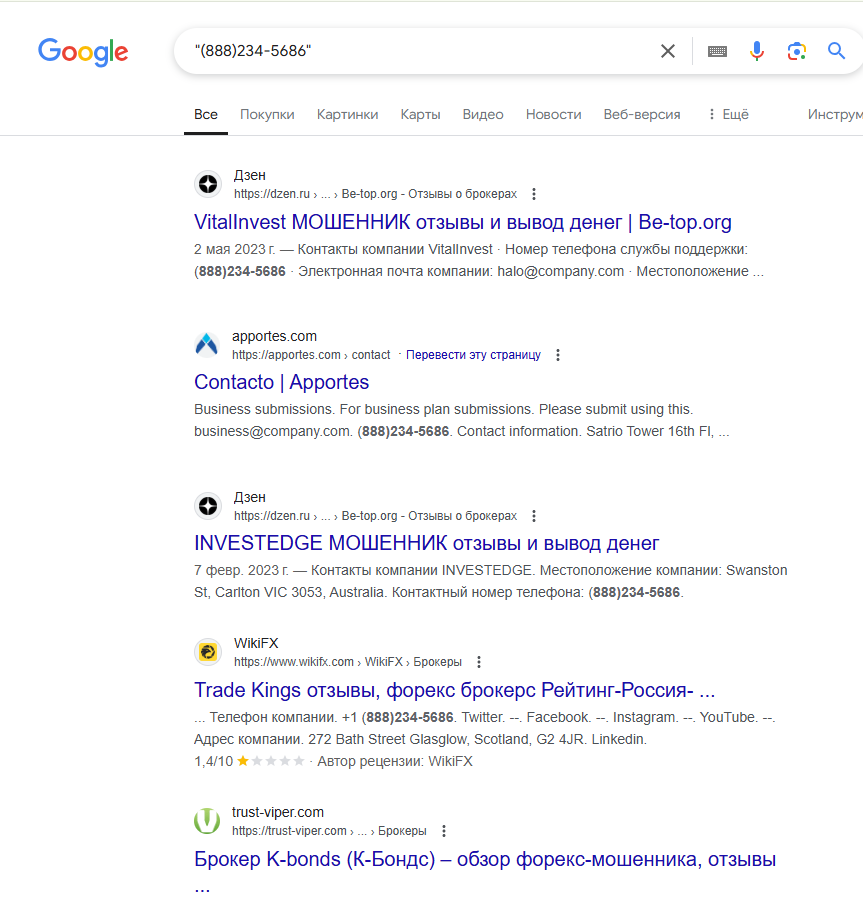Open the Карты tab
863x897 pixels.
[x=420, y=114]
